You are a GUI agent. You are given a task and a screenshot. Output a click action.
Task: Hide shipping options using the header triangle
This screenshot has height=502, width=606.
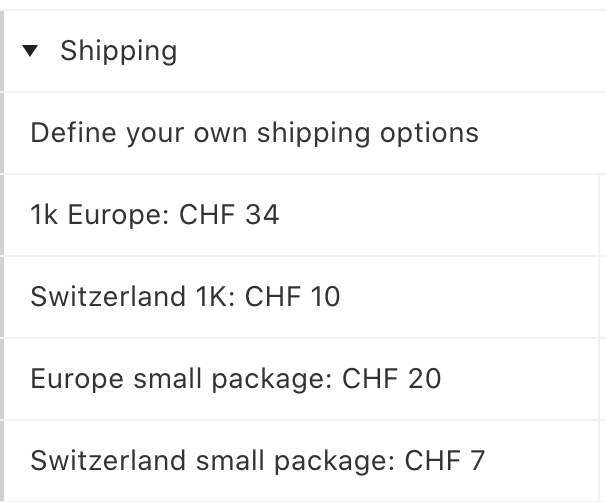pyautogui.click(x=29, y=51)
